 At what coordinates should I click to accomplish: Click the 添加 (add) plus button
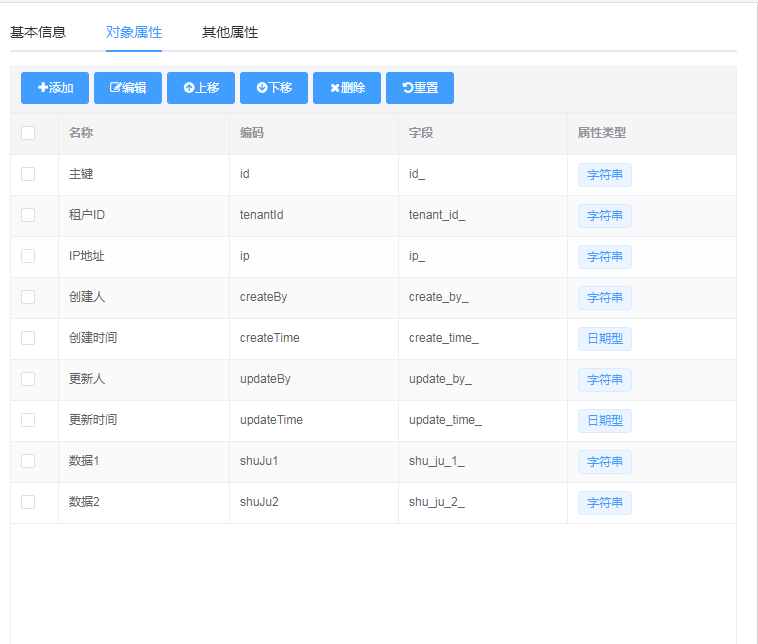[55, 88]
